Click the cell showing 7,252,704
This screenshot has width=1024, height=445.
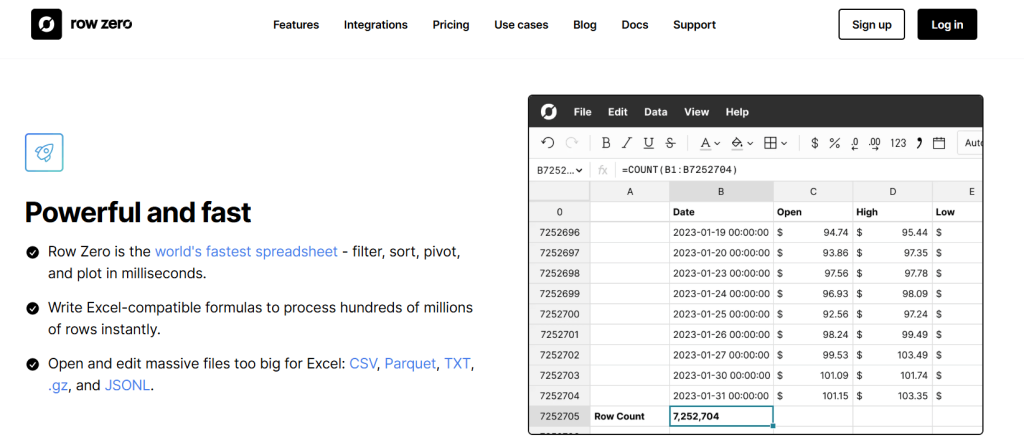tap(721, 416)
